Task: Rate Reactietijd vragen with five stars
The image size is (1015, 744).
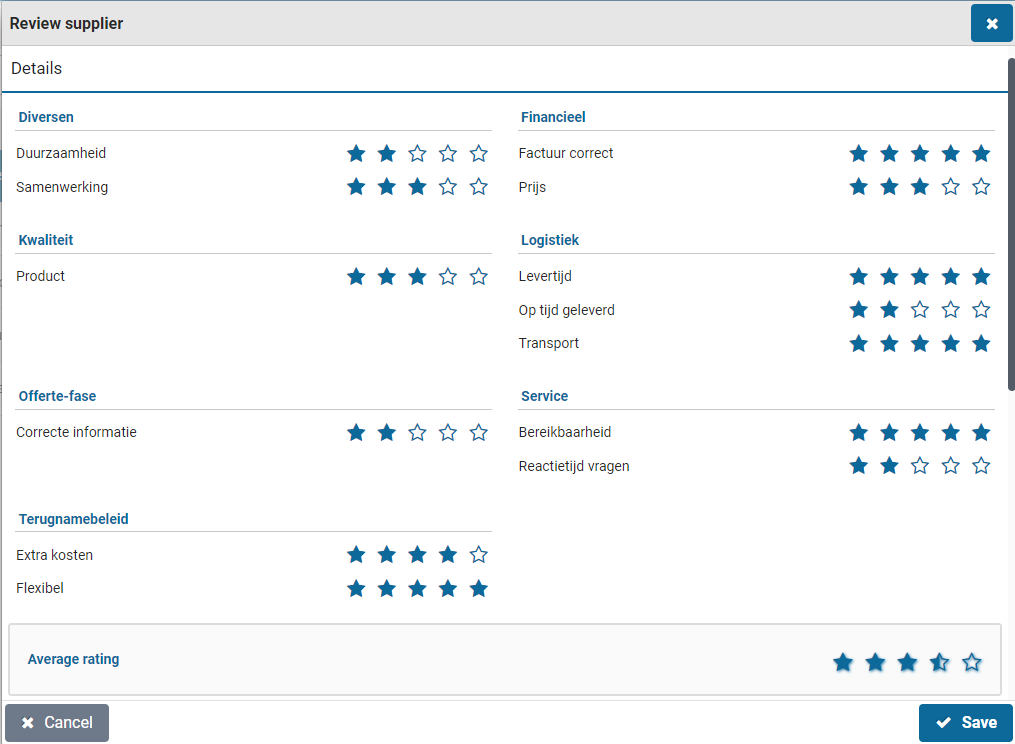Action: (x=981, y=466)
